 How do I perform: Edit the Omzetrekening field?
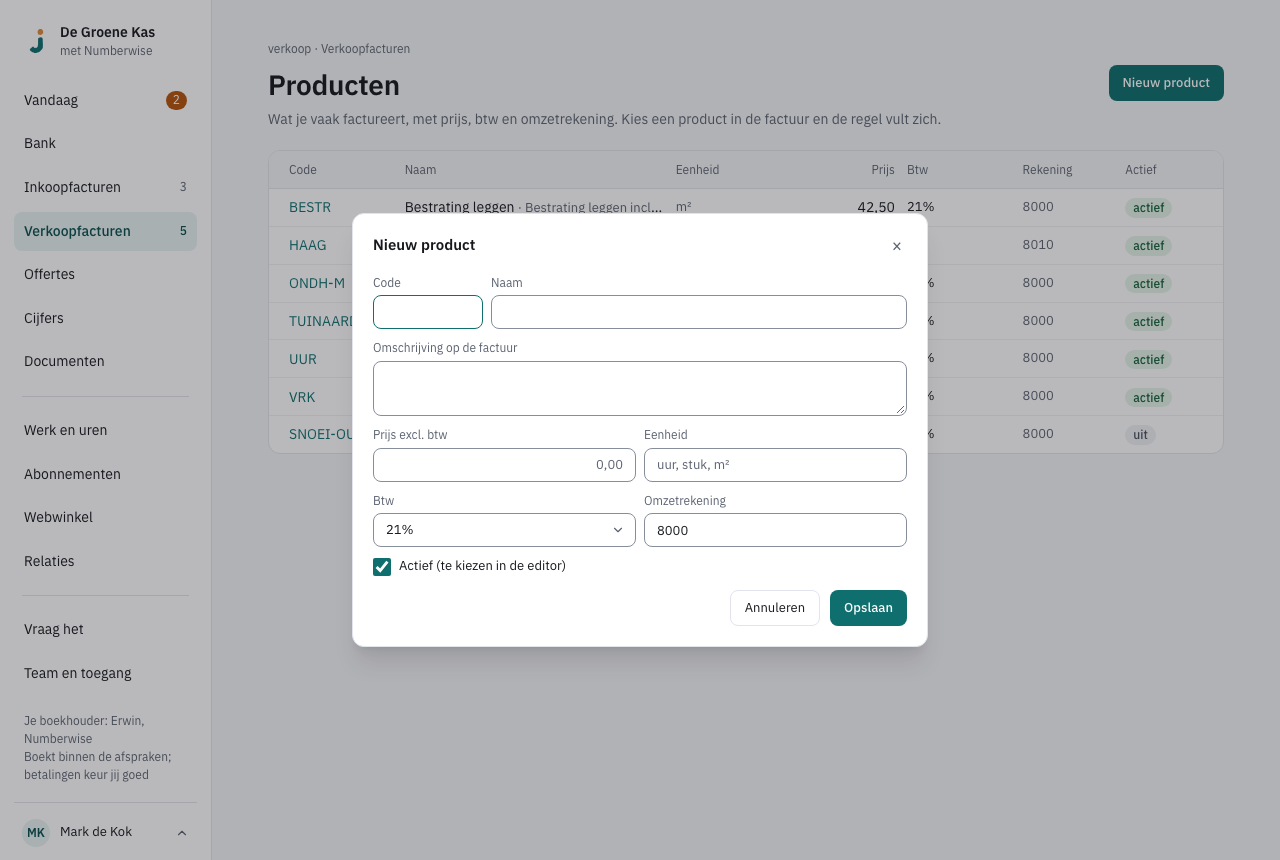[x=775, y=530]
